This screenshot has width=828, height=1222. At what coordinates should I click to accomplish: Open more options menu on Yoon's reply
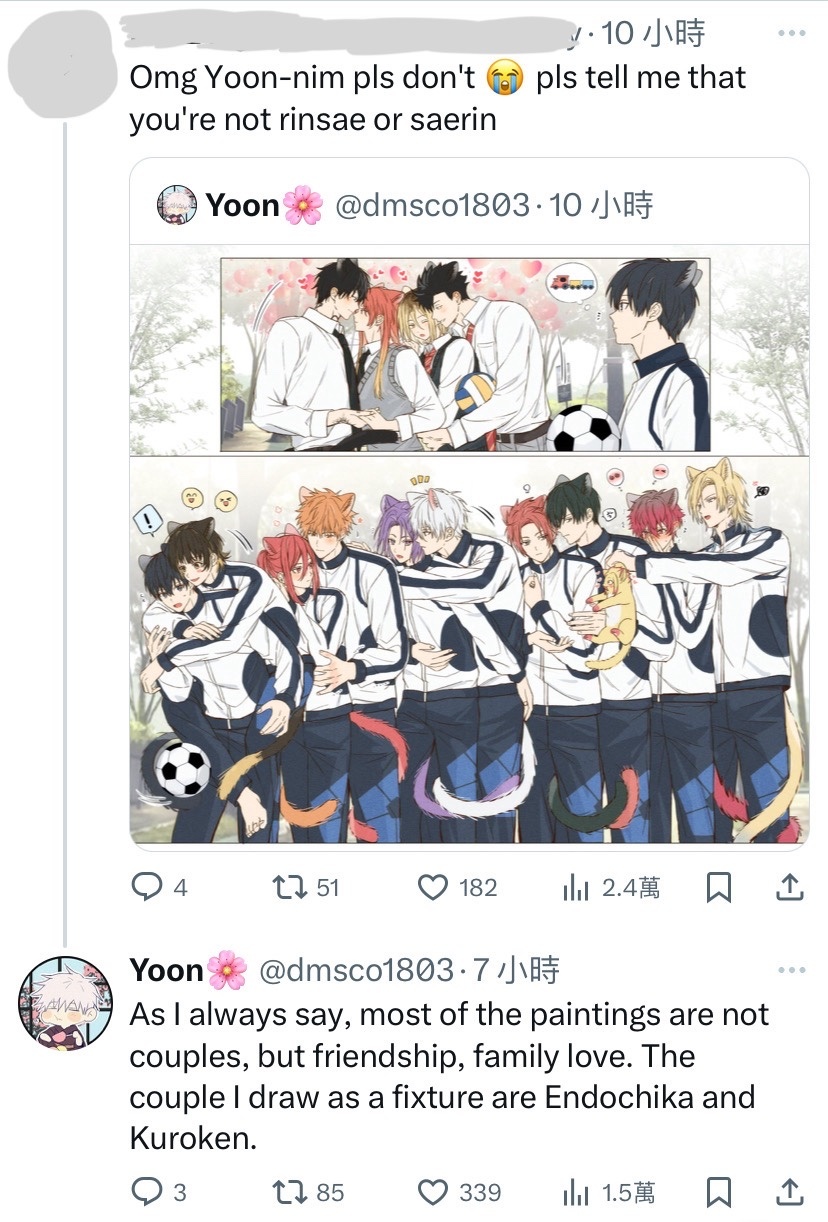(x=791, y=971)
